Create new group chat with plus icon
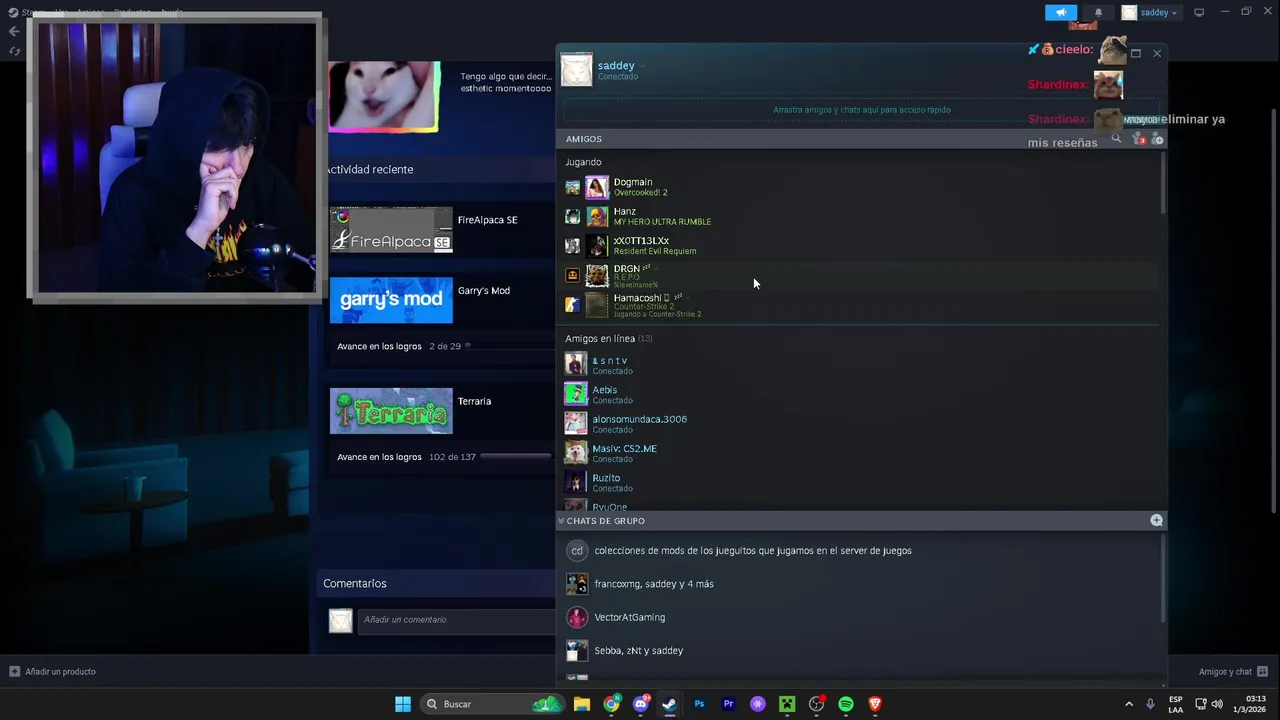 [1156, 520]
